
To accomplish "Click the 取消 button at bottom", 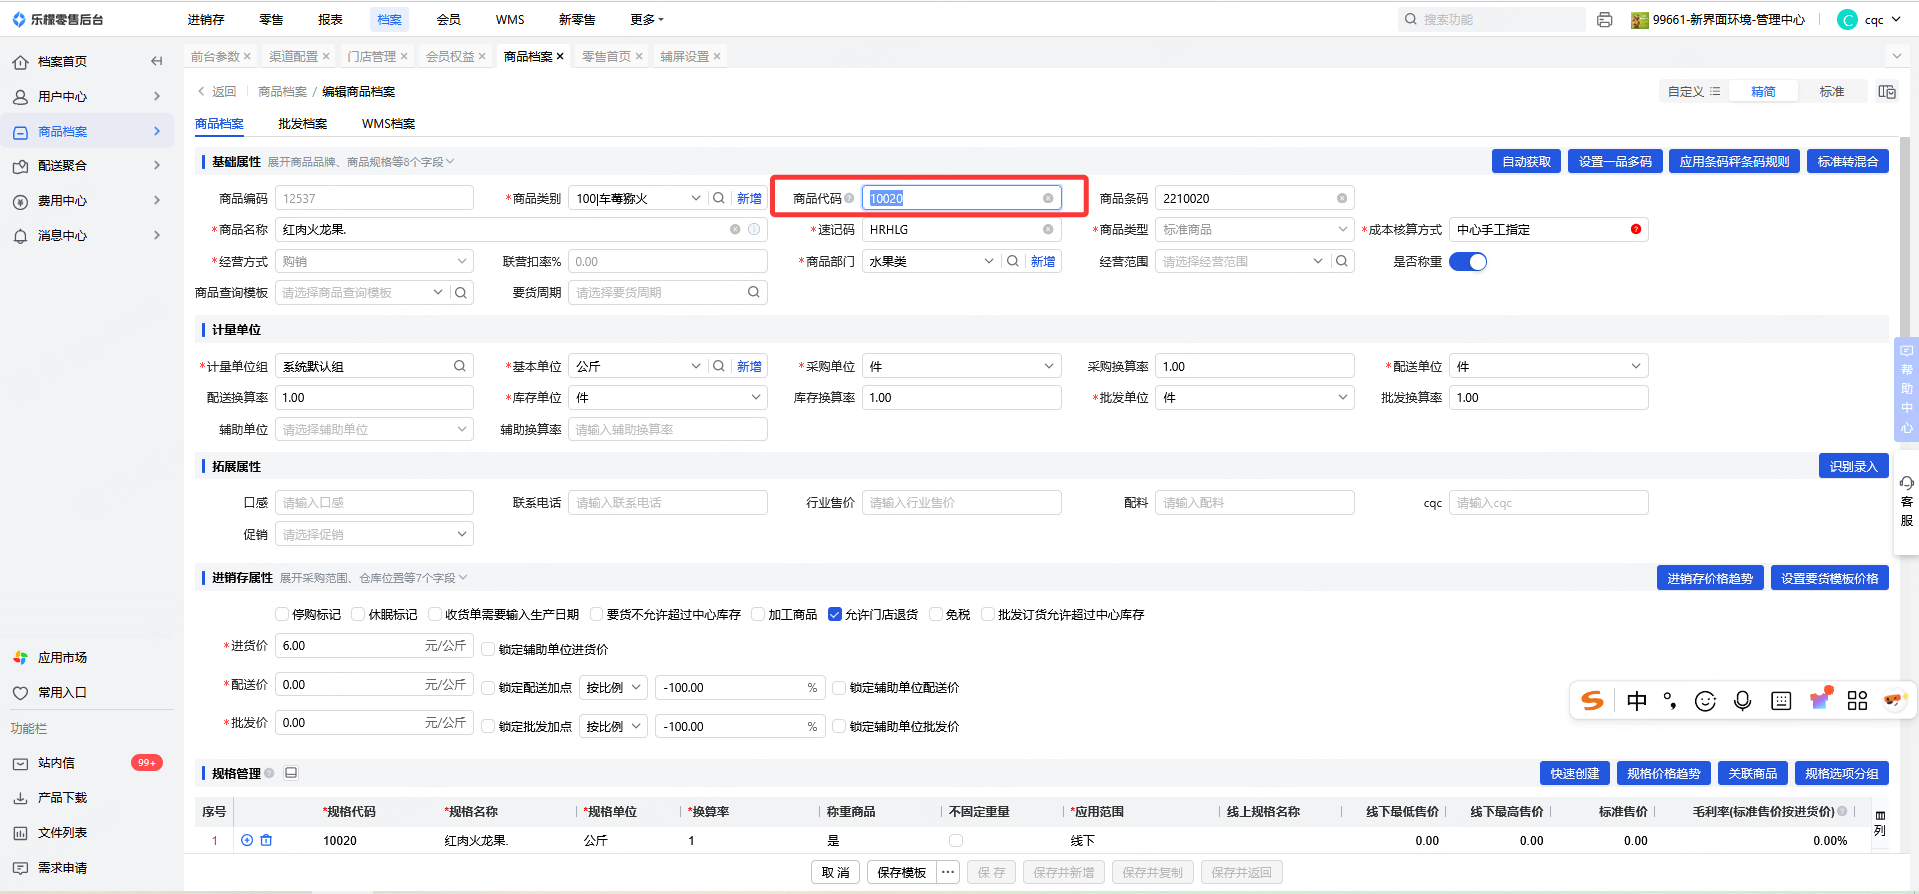I will click(x=835, y=872).
